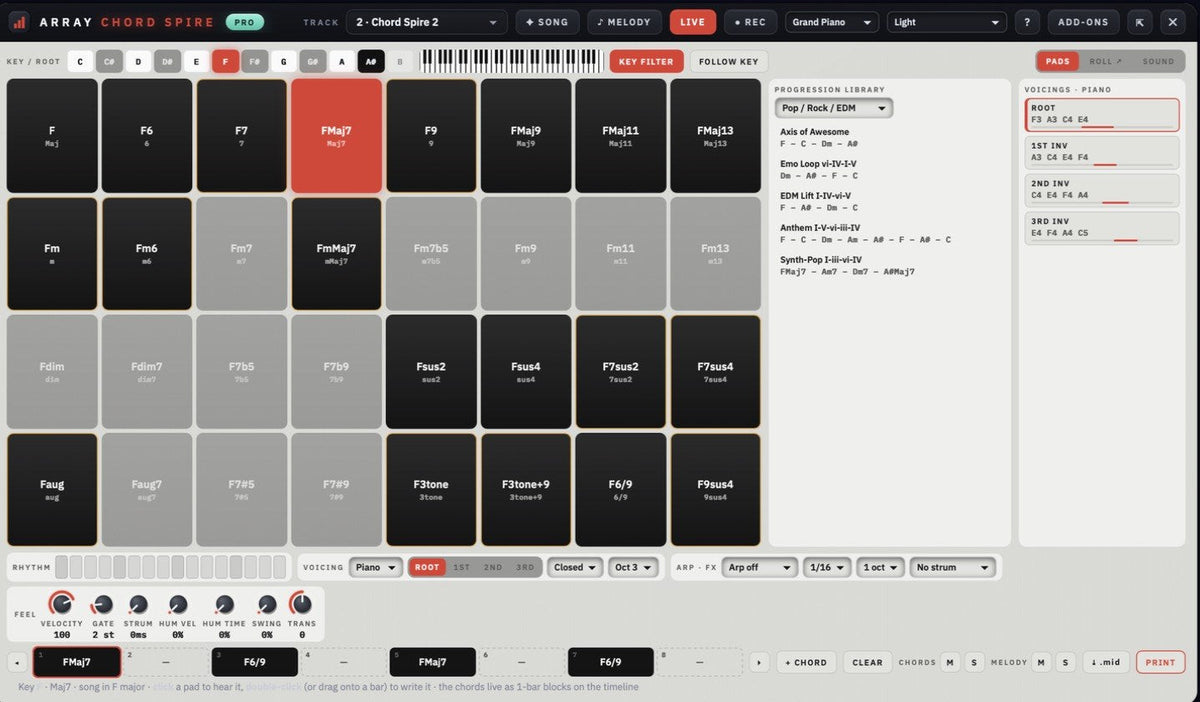
Task: Play the FmMaj7 chord pad
Action: [336, 254]
